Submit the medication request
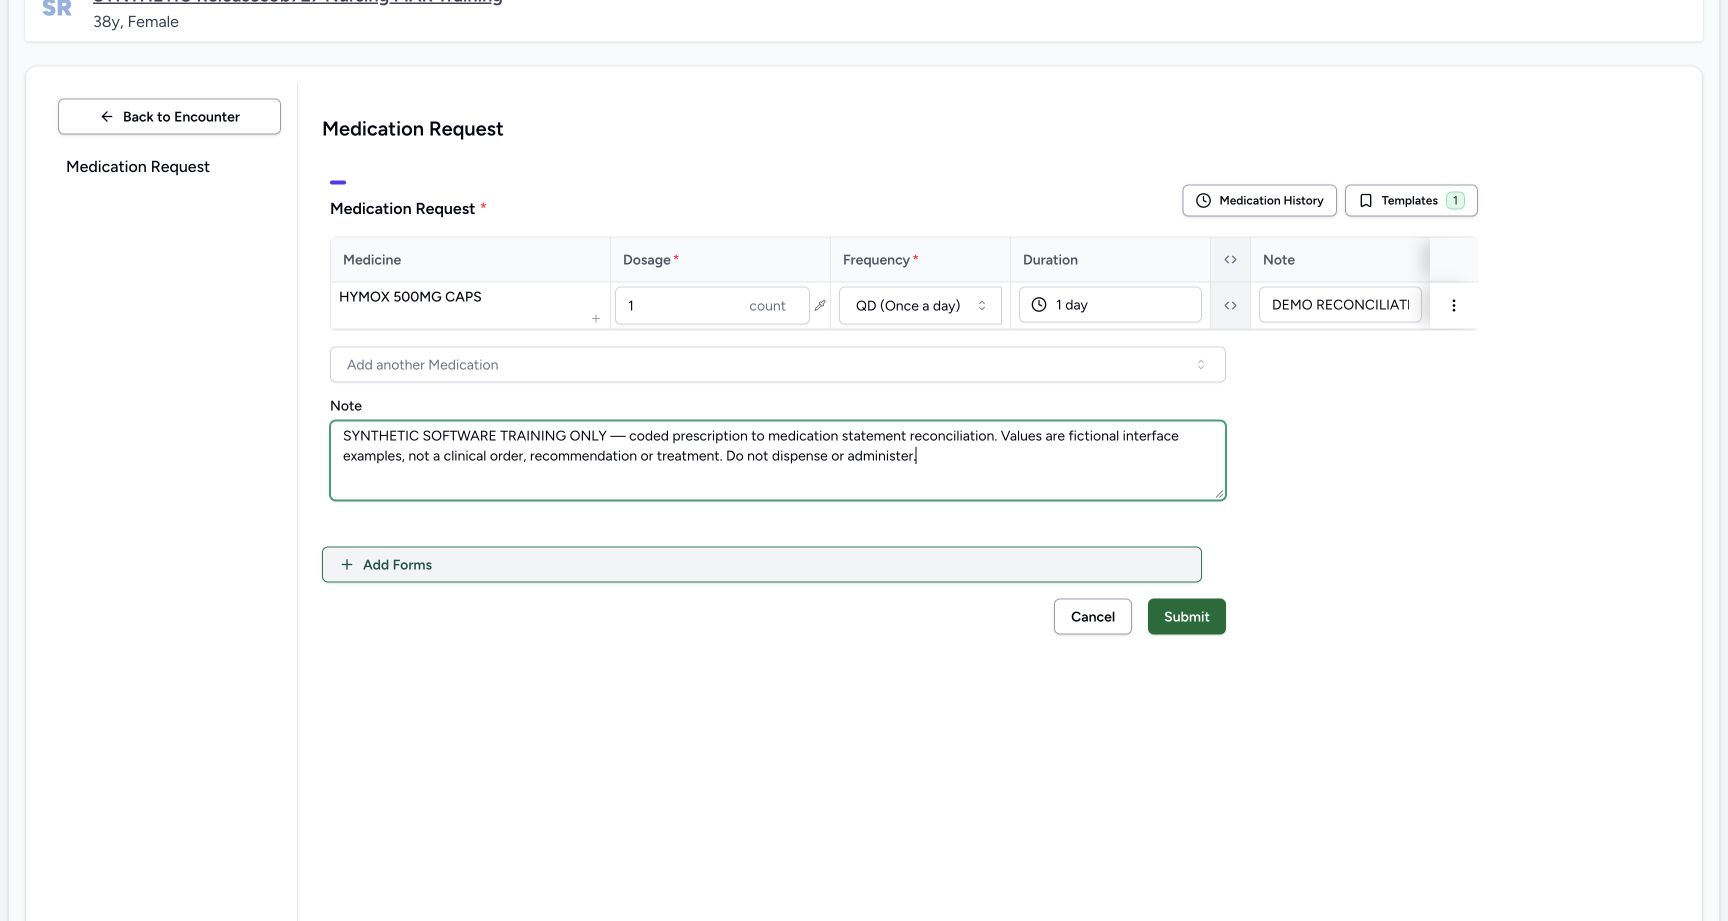 [x=1186, y=617]
